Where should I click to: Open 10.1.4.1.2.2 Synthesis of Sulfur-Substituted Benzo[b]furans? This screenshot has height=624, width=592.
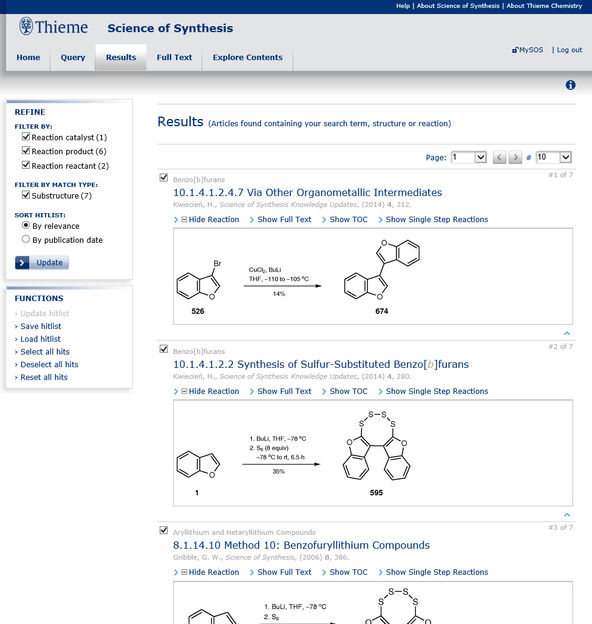click(x=321, y=364)
